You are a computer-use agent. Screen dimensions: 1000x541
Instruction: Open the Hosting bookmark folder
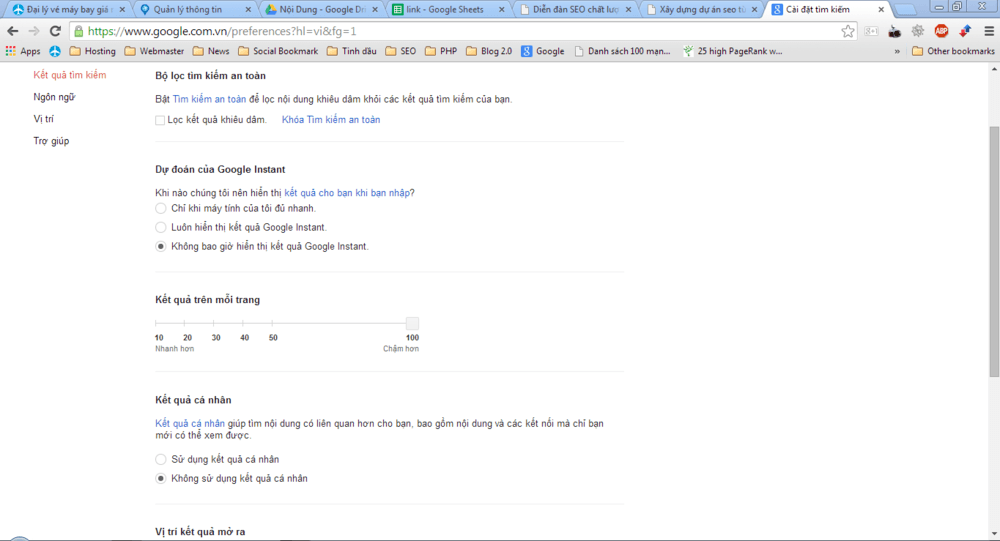(92, 51)
